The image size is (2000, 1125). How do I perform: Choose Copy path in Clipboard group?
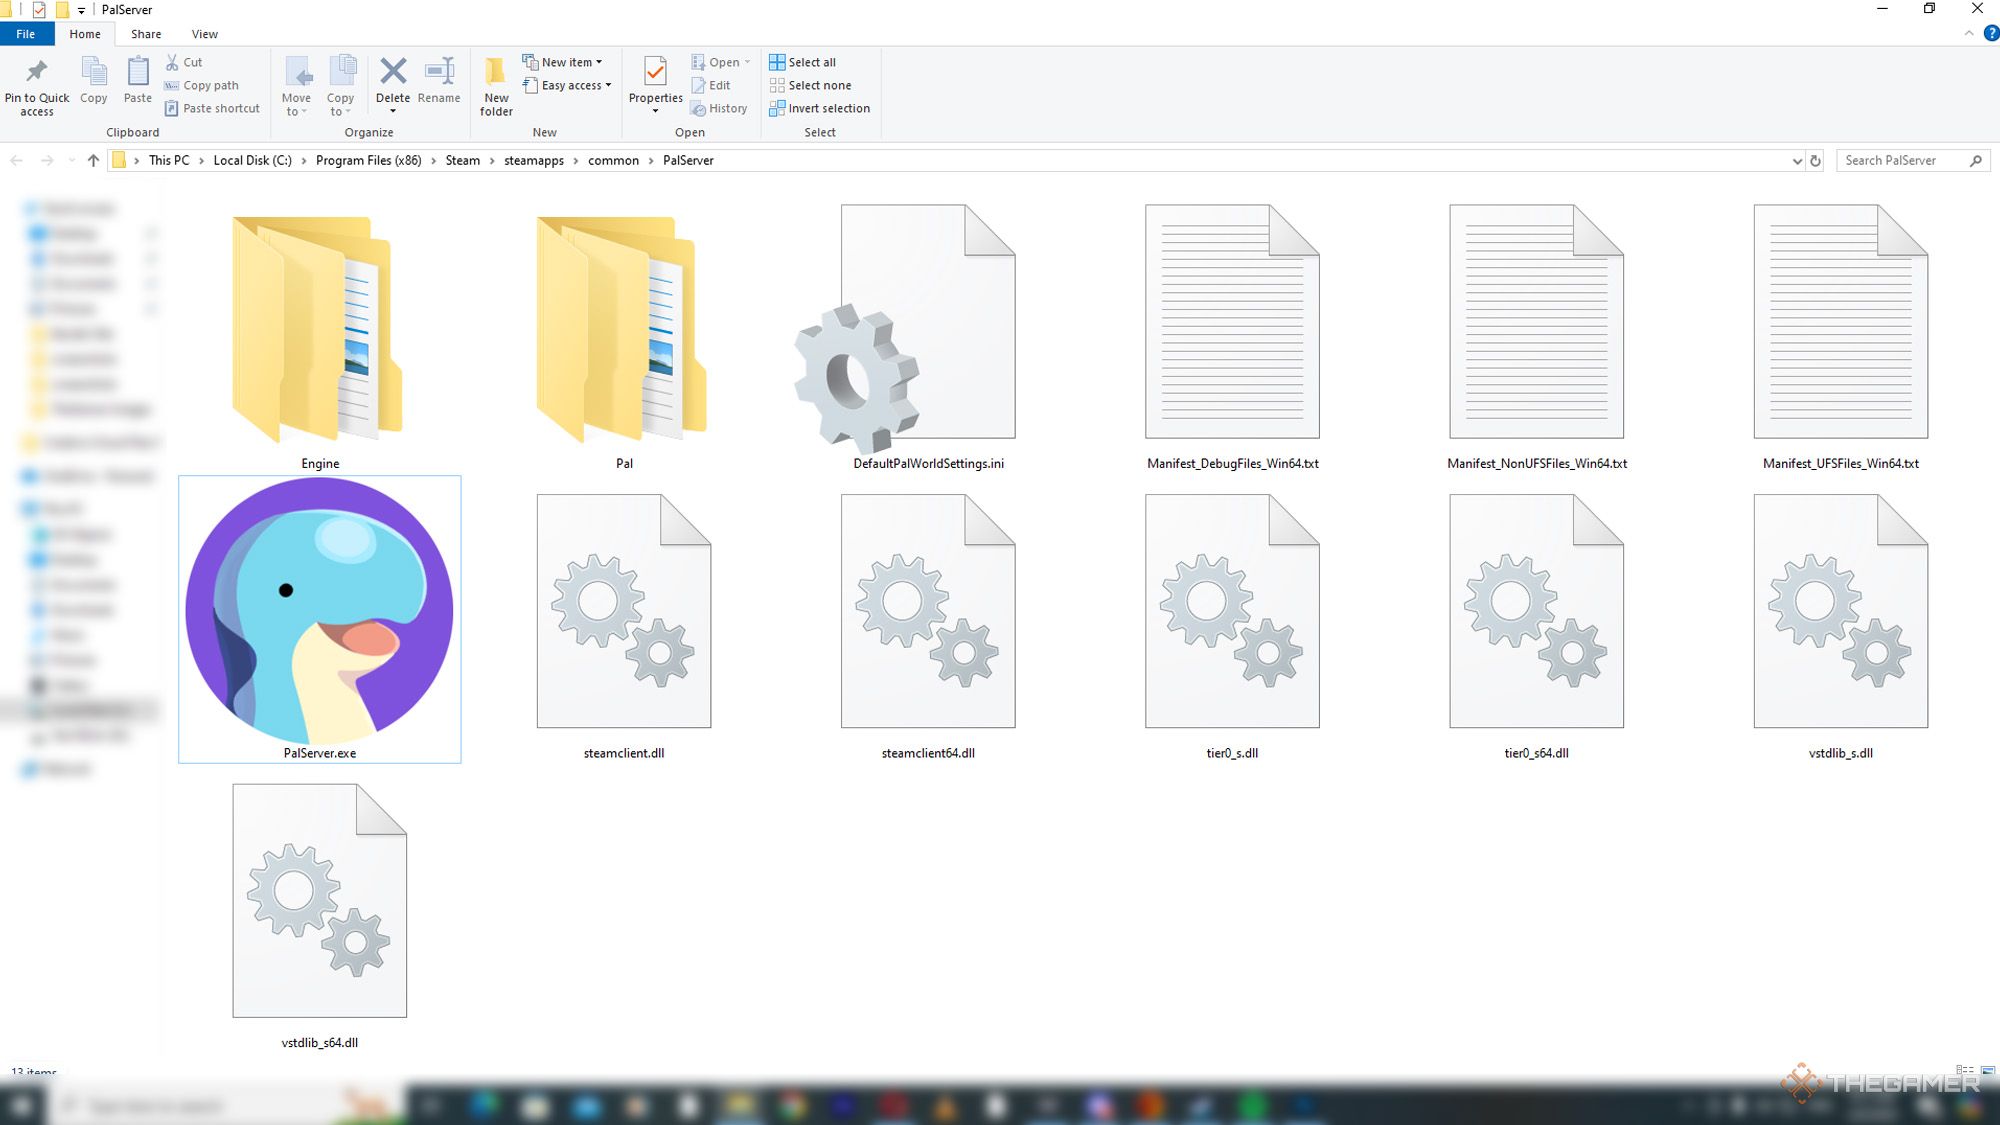pyautogui.click(x=202, y=85)
